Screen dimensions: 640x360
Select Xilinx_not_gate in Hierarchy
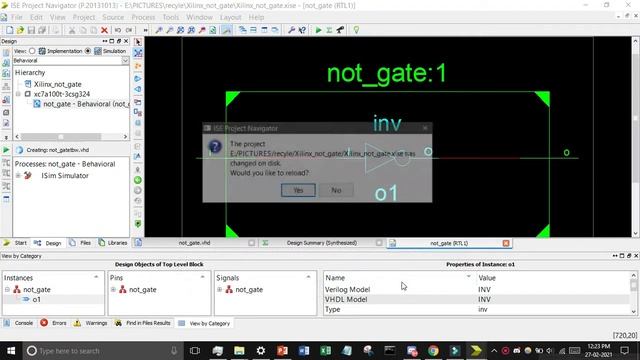tap(58, 84)
